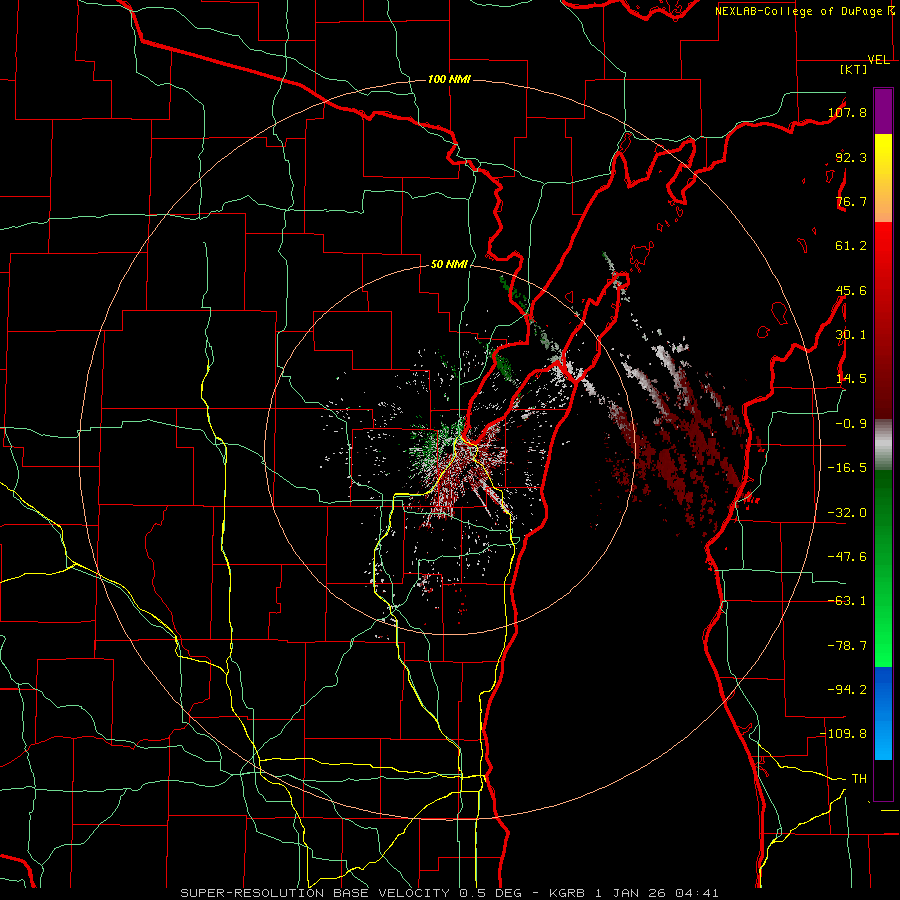Click the -109.8 velocity scale value
Viewport: 900px width, 900px height.
pos(844,734)
